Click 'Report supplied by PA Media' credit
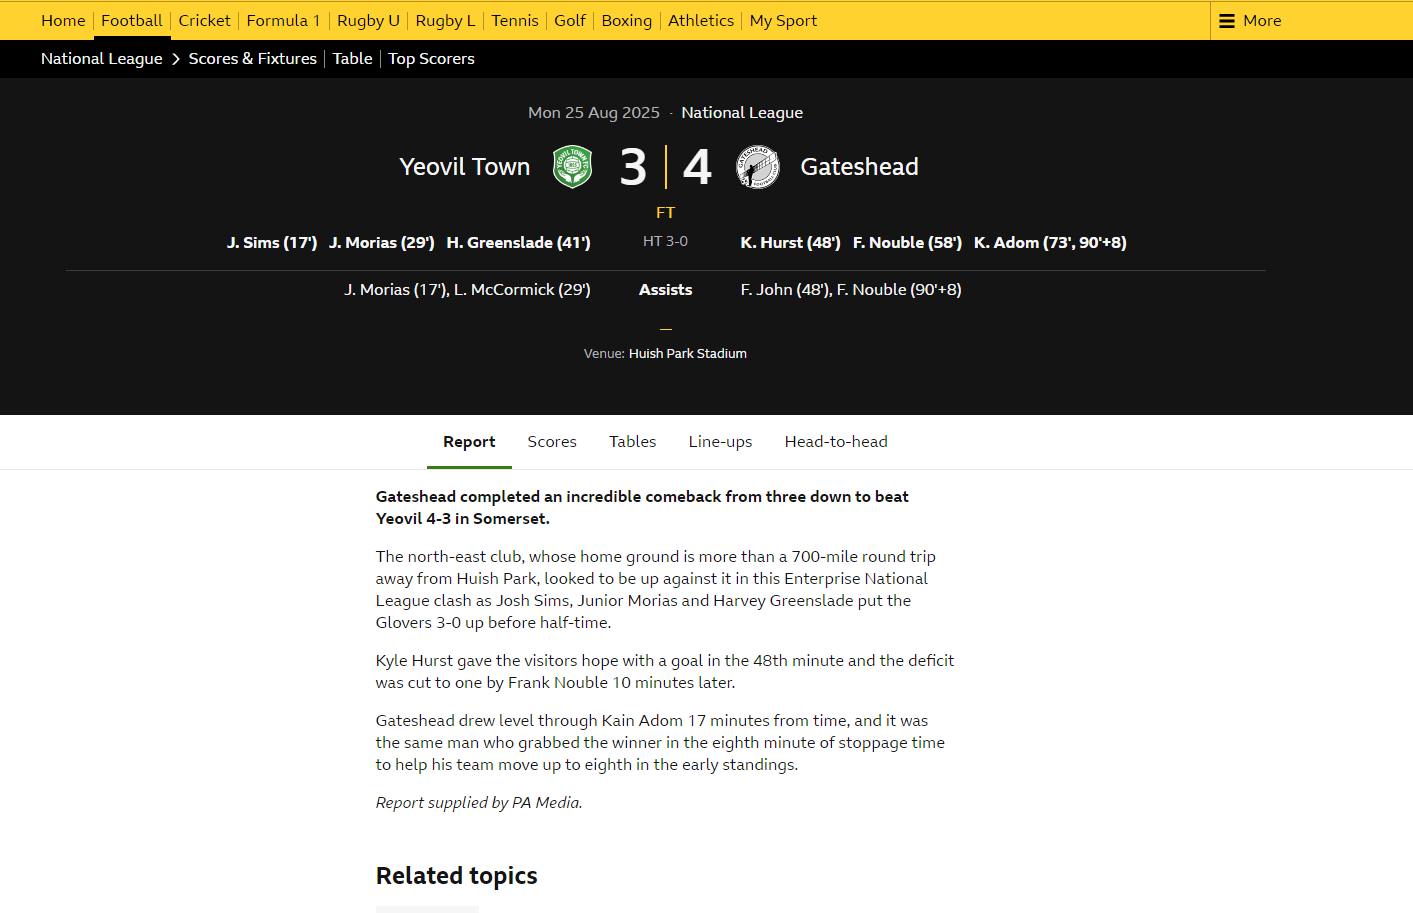 (479, 803)
